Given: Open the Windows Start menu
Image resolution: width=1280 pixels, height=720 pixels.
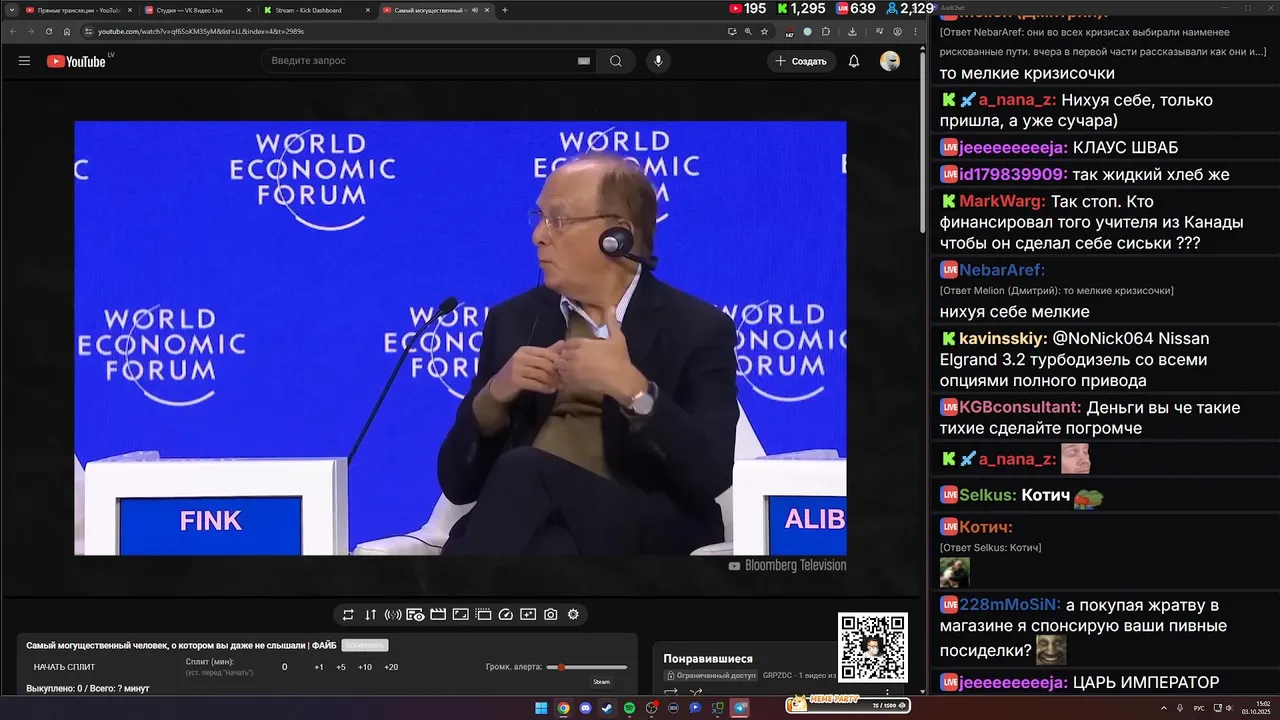Looking at the screenshot, I should pos(541,708).
